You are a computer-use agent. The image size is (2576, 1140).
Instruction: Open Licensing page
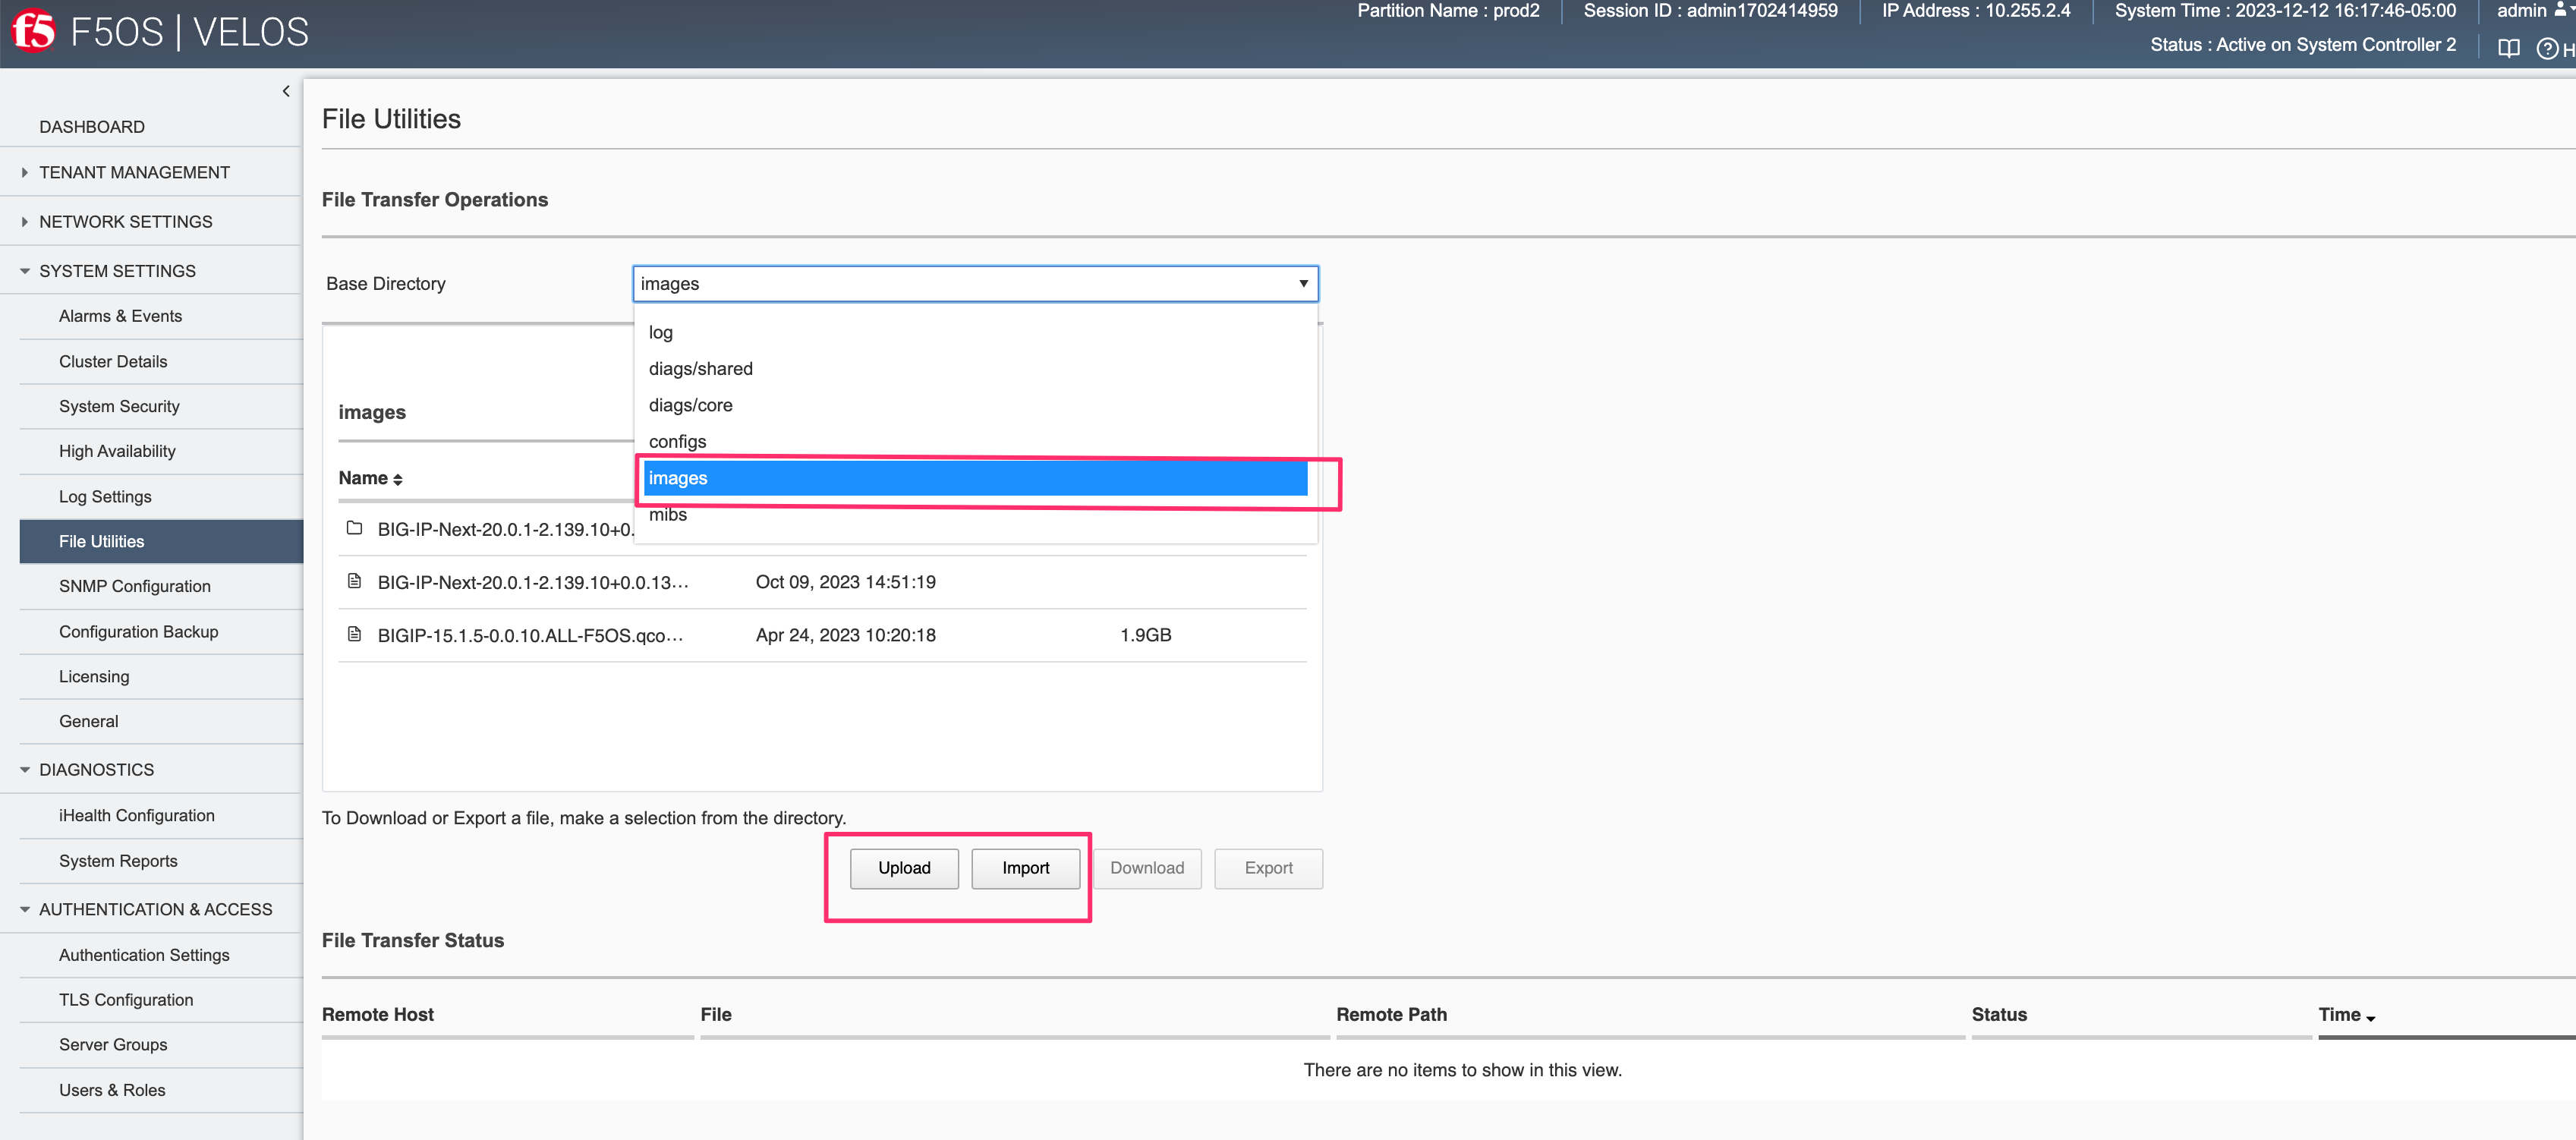(x=94, y=676)
